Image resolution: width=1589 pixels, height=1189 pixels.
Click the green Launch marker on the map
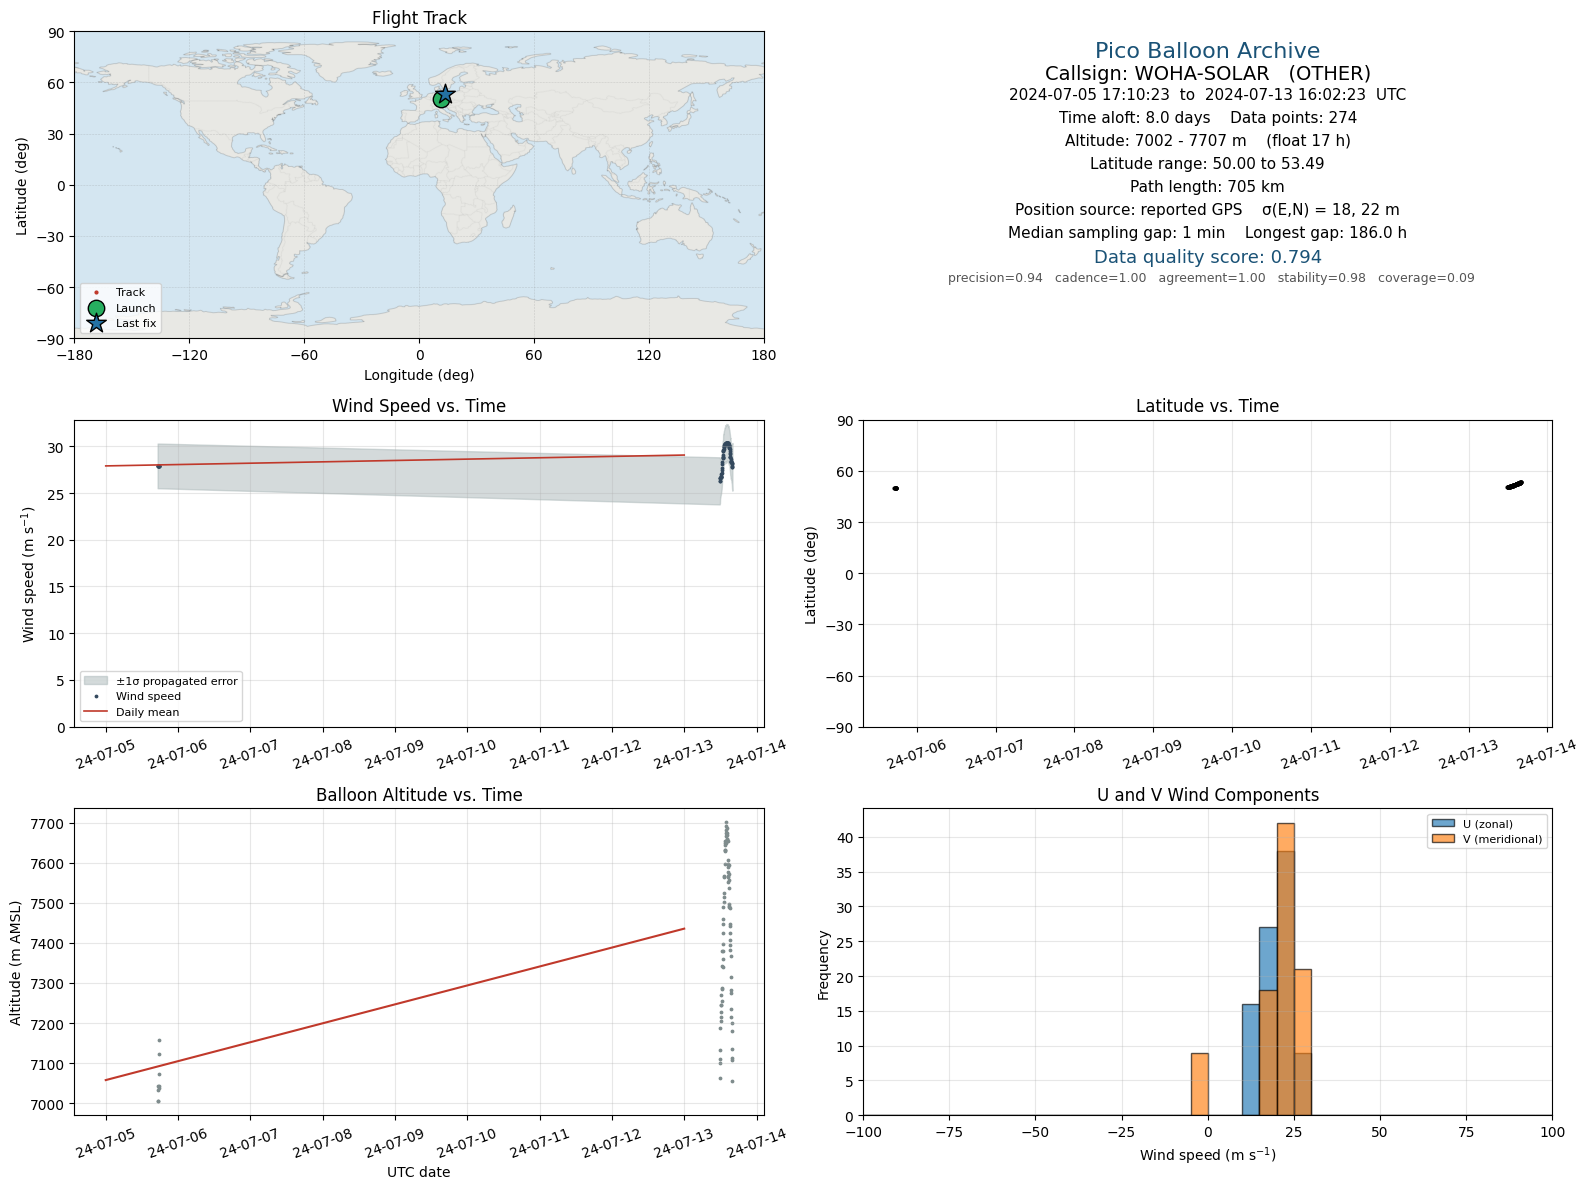click(441, 99)
